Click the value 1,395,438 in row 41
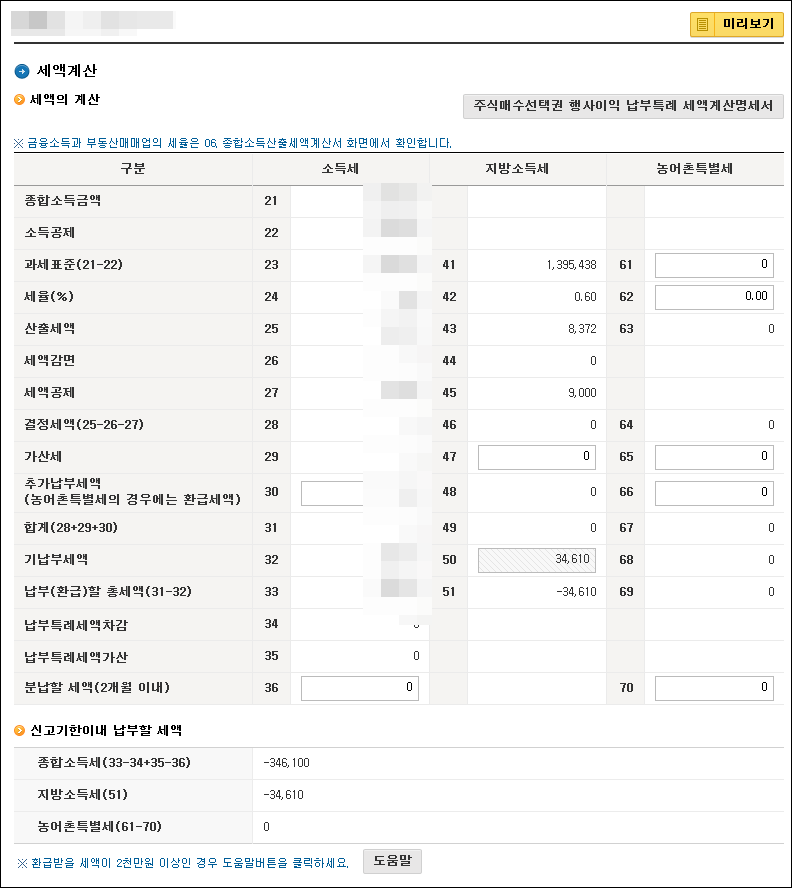Viewport: 792px width, 888px height. pyautogui.click(x=571, y=264)
